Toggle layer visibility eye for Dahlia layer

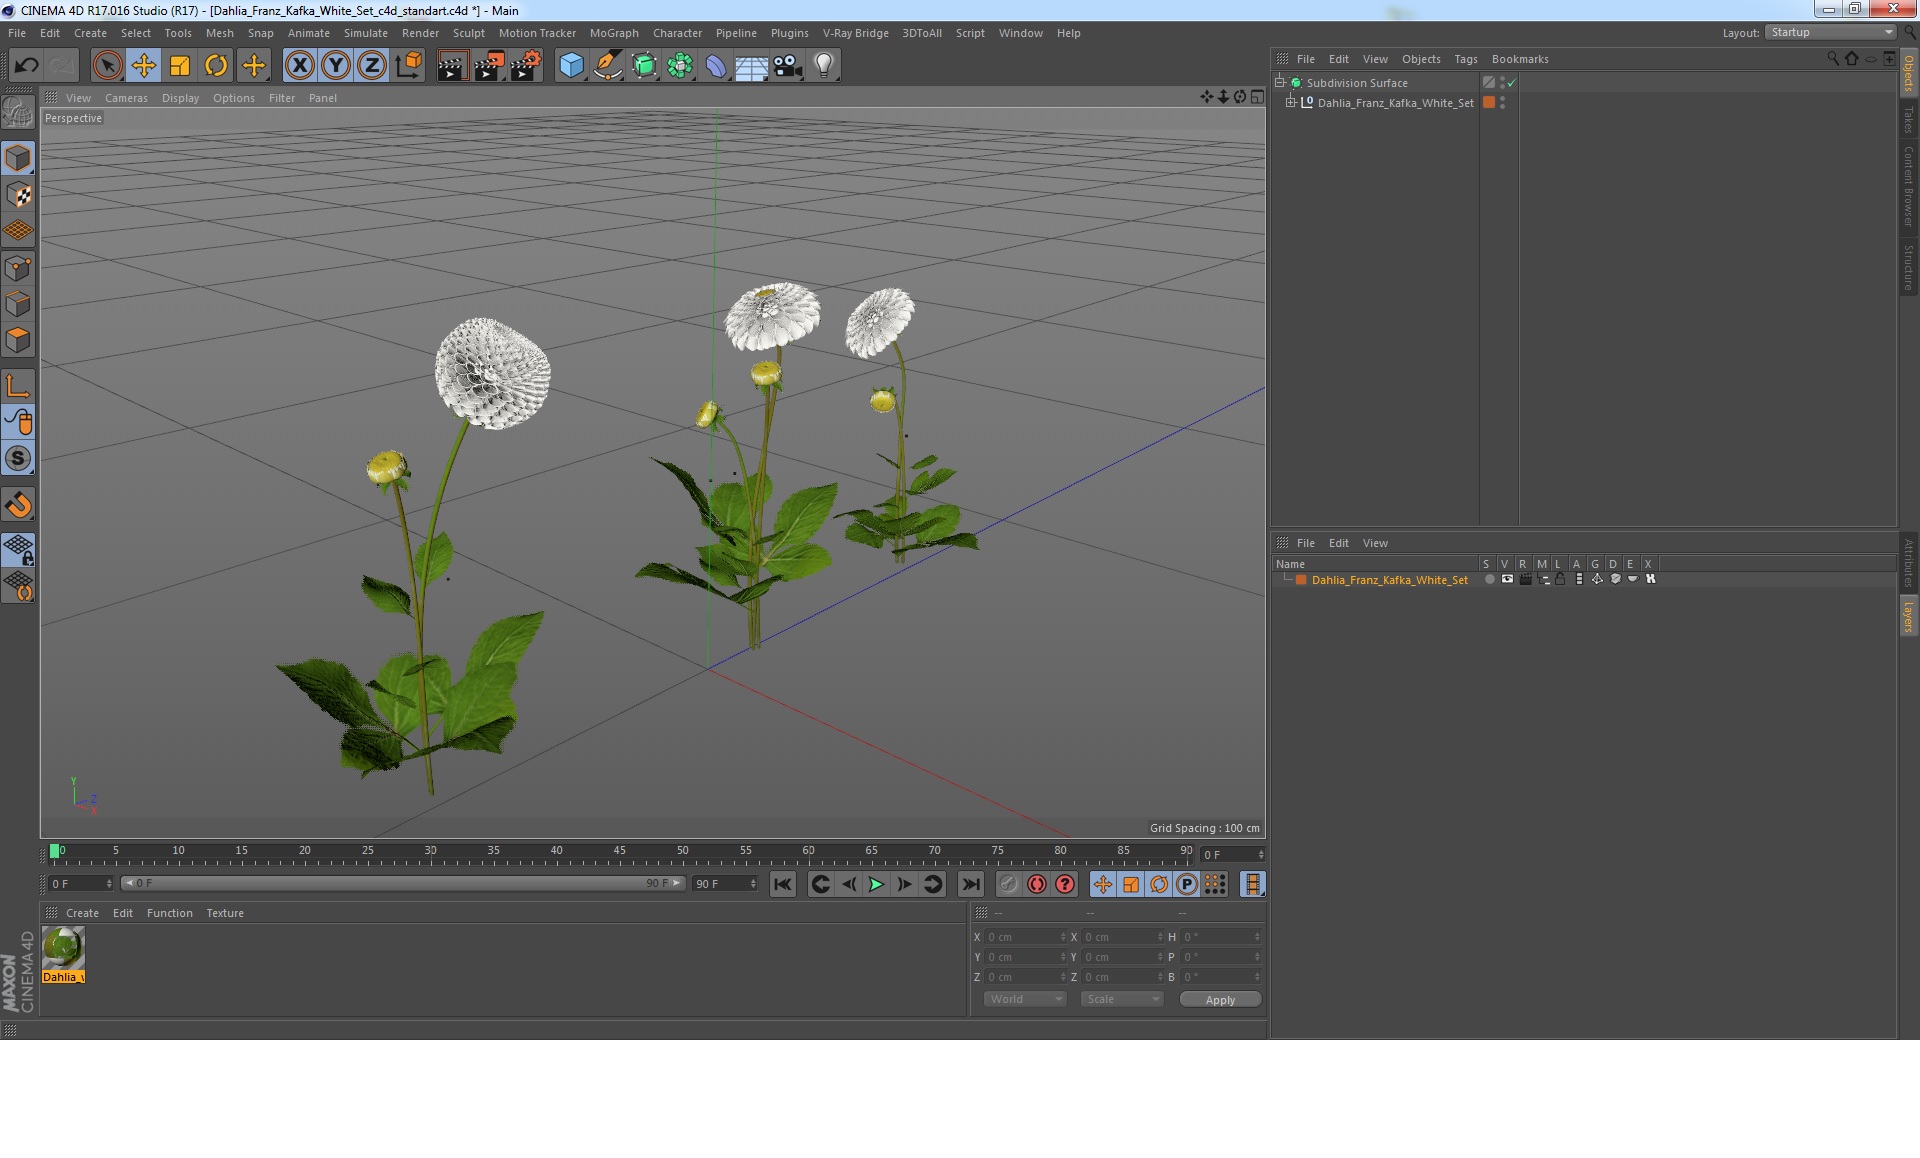coord(1507,579)
